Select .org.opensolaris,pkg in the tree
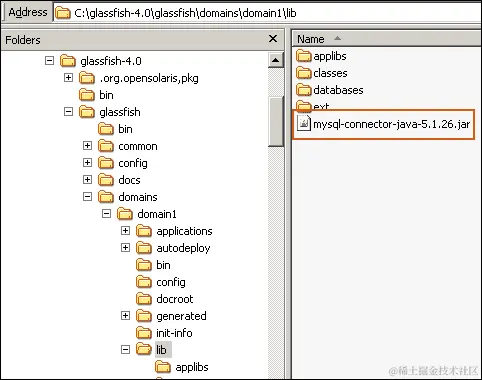Viewport: 482px width, 380px height. click(149, 78)
